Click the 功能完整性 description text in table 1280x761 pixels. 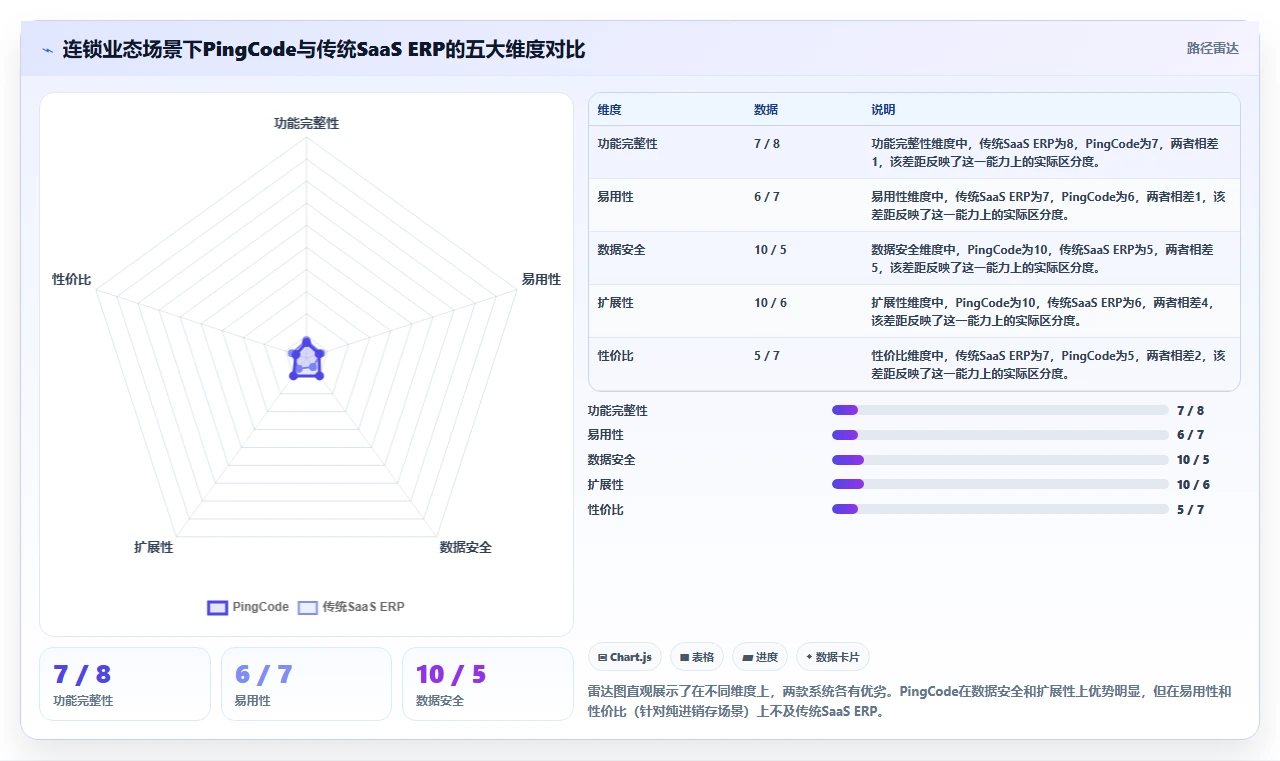tap(1045, 152)
